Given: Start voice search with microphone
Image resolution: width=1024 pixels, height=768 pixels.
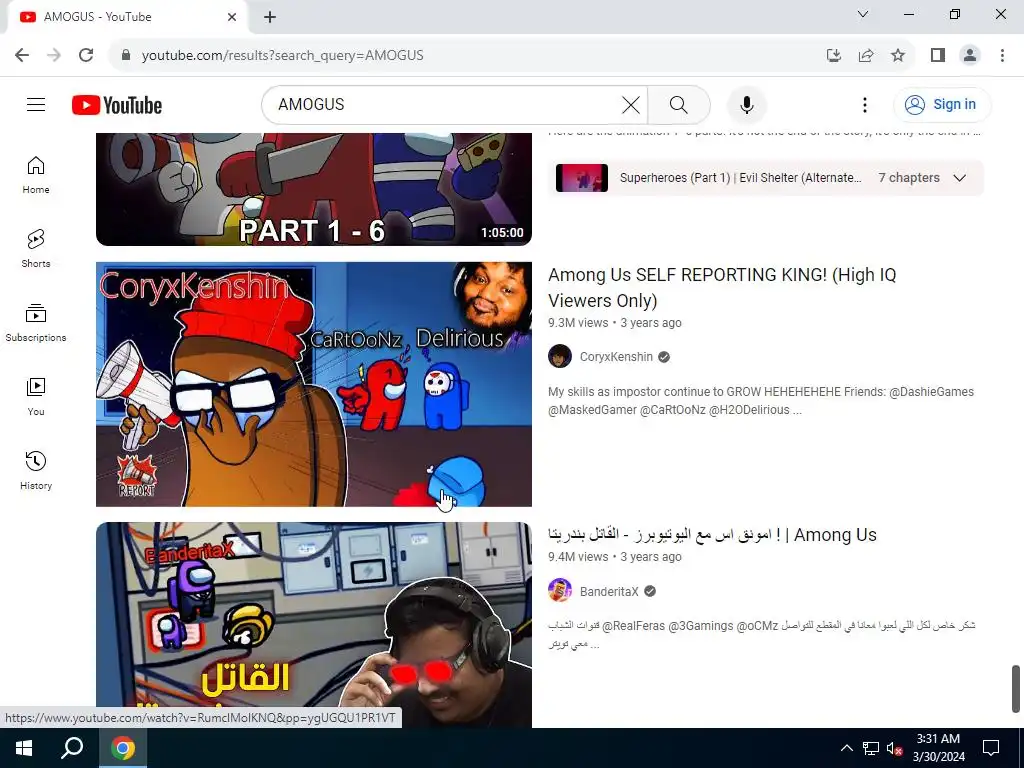Looking at the screenshot, I should [x=746, y=104].
